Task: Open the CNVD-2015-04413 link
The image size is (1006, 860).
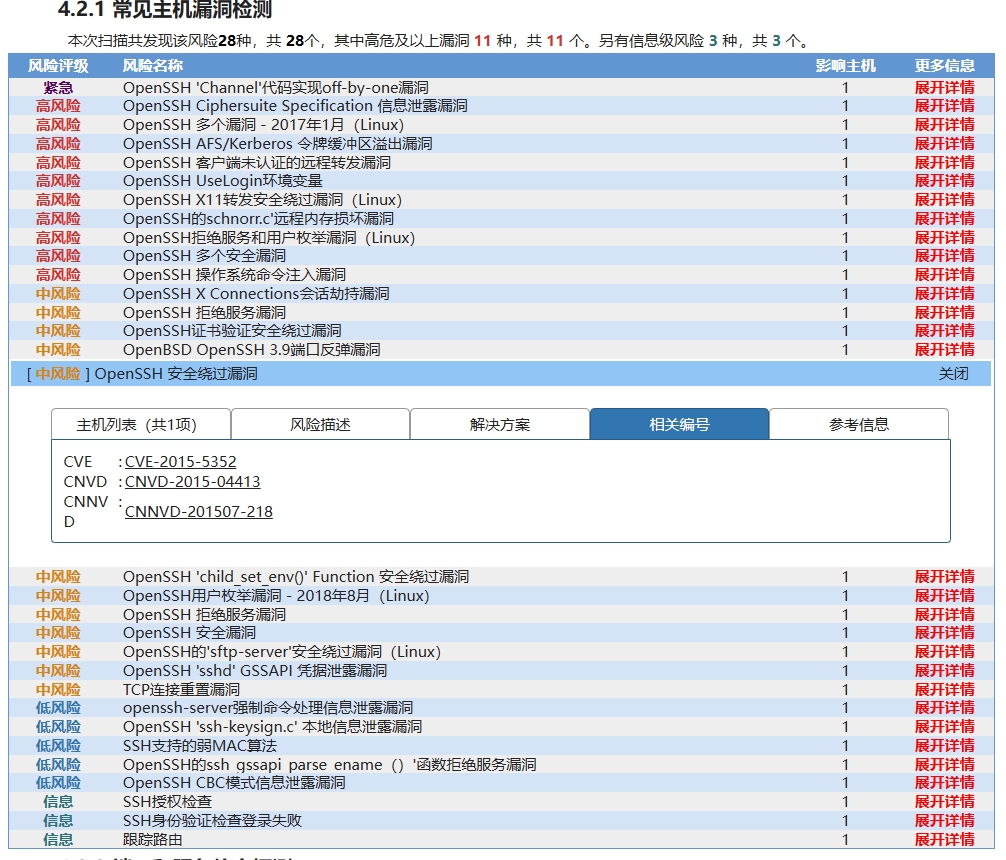Action: click(192, 481)
